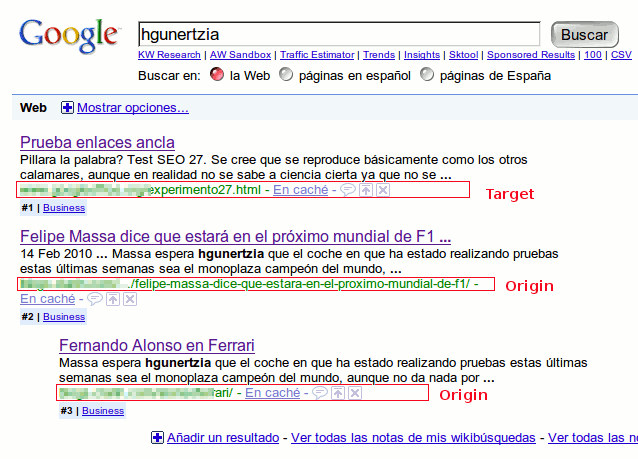
Task: Click the comment bubble icon for Felipe Massa result
Action: point(94,299)
